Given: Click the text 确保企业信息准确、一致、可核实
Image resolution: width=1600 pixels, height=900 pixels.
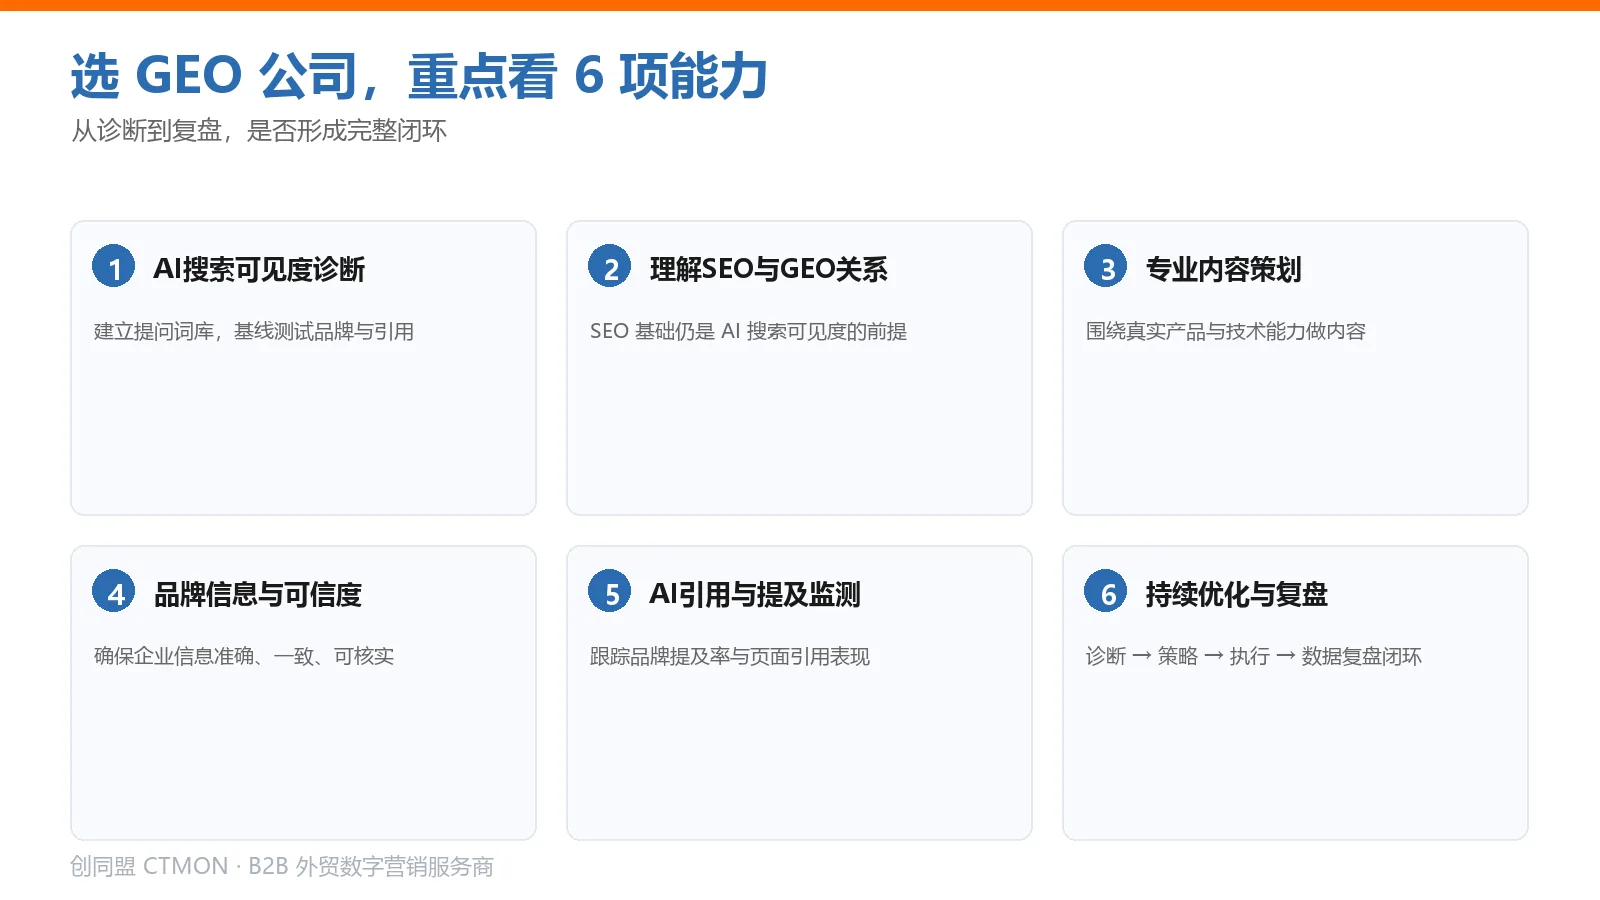Looking at the screenshot, I should (x=244, y=656).
